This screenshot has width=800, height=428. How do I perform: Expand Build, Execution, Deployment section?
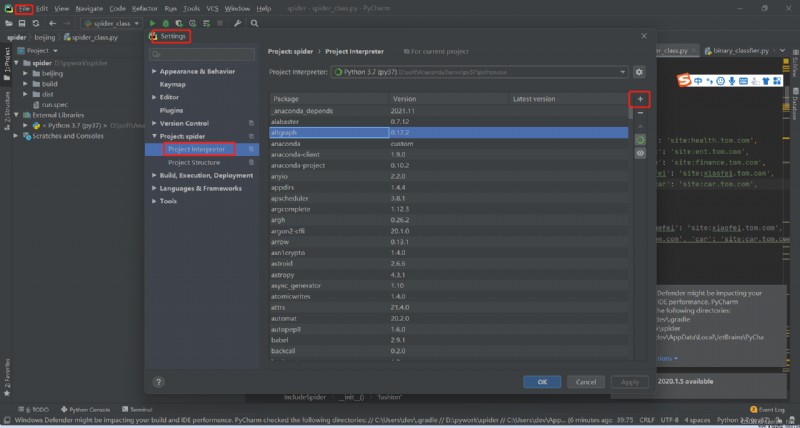[x=154, y=175]
